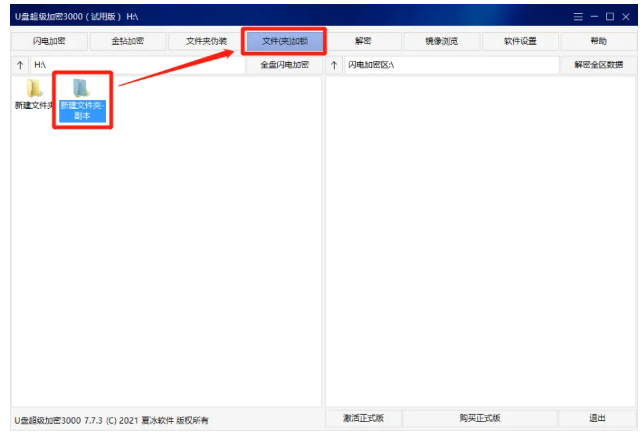Click 激活正式版 at the bottom

point(363,418)
